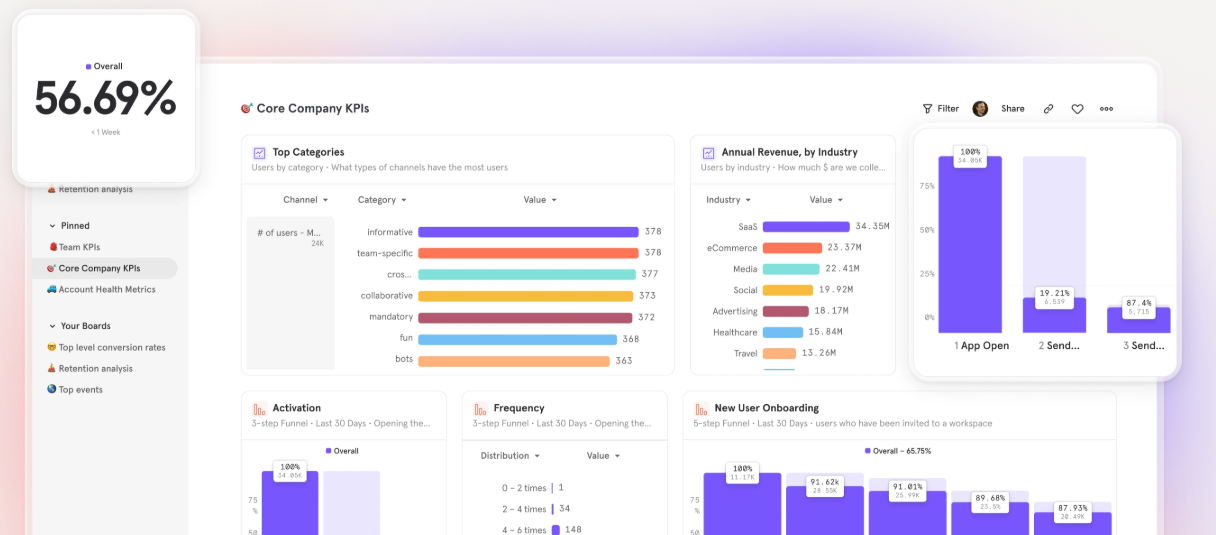
Task: Open the Channel column dropdown
Action: (306, 200)
